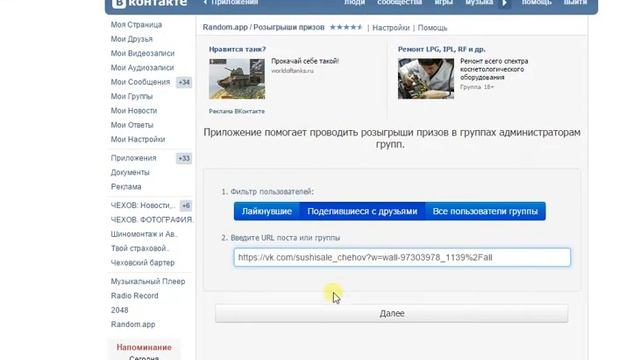Open Мои Настройки in sidebar
640x360 pixels.
pos(138,139)
